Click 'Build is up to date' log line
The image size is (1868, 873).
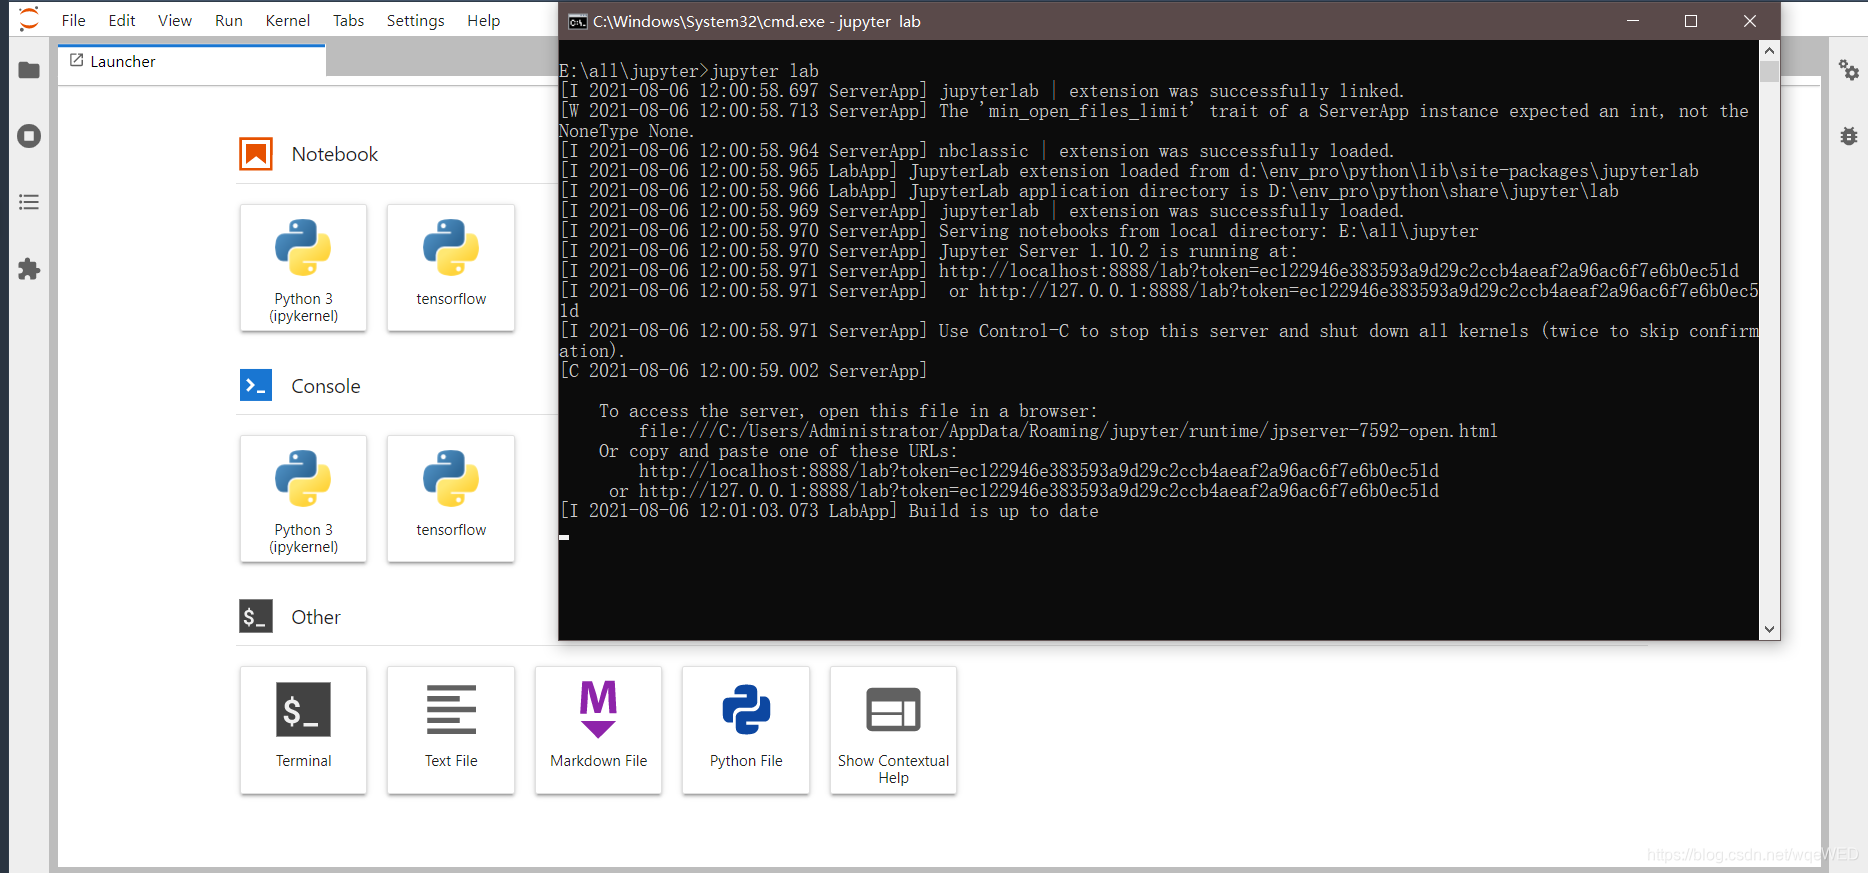click(x=829, y=511)
